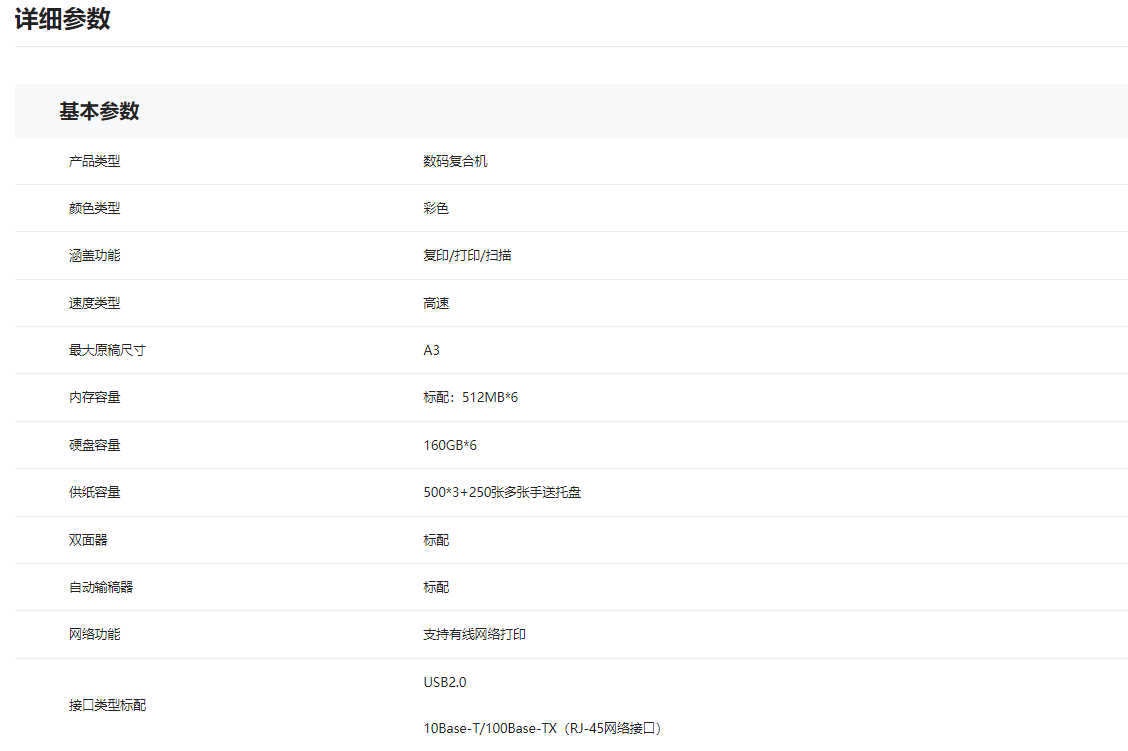Click the 颜色类型 row label
Screen dimensions: 1128x751
tap(94, 208)
